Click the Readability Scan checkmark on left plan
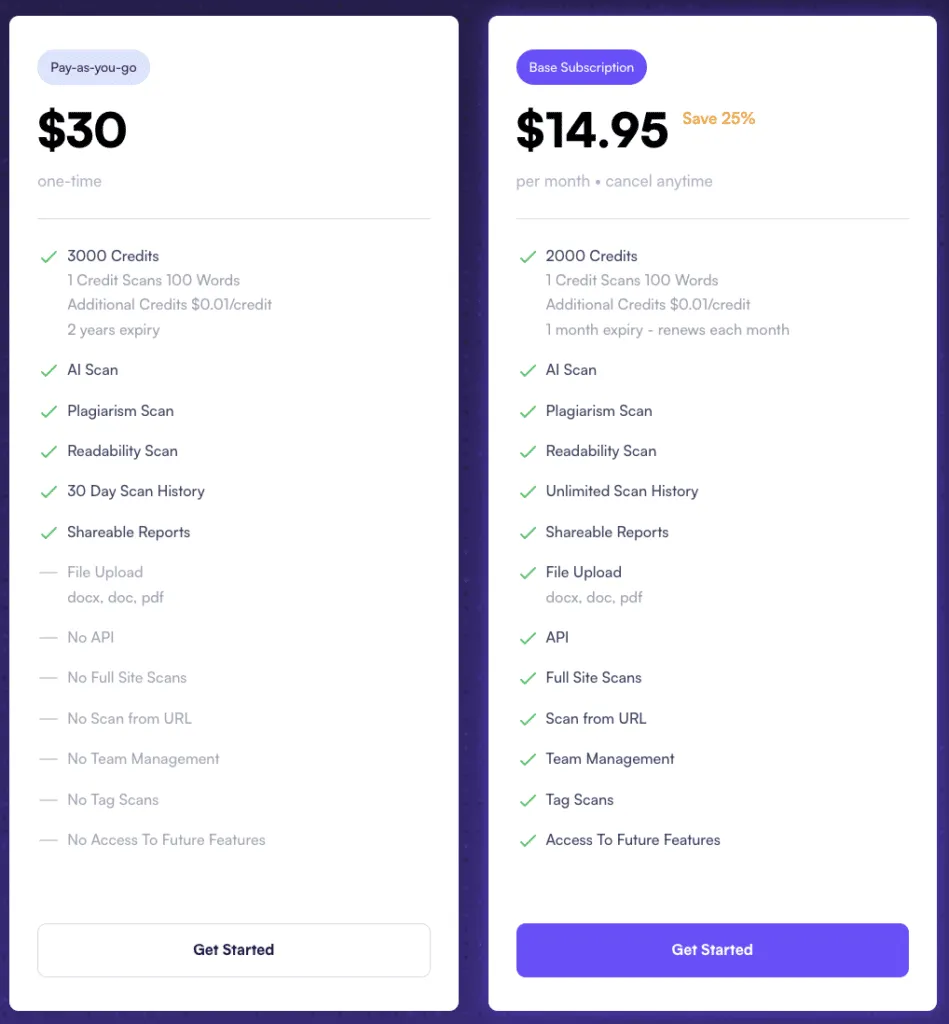The width and height of the screenshot is (949, 1024). (49, 451)
